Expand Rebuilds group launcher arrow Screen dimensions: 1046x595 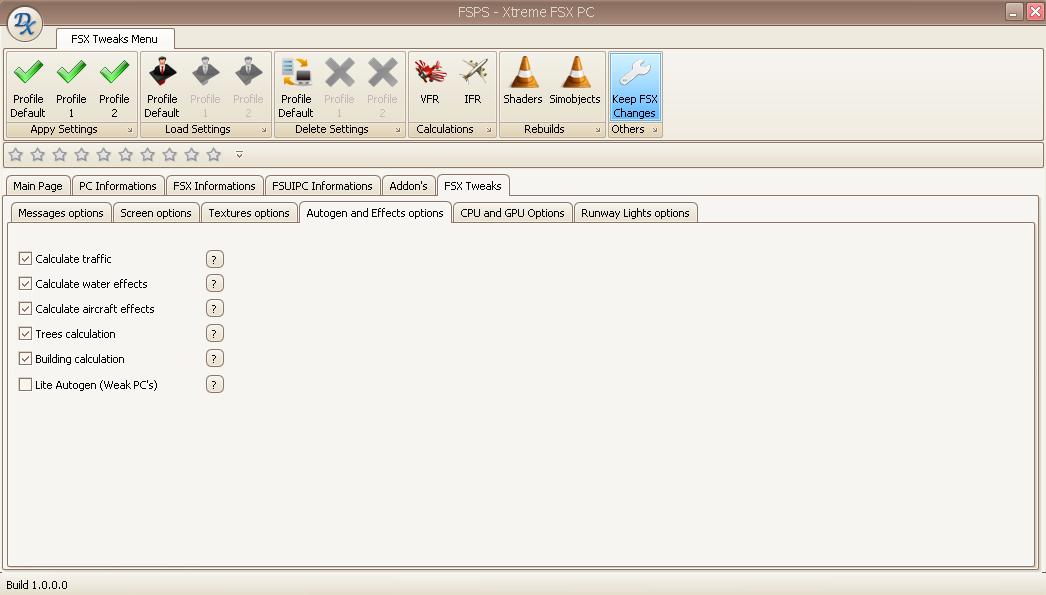[598, 130]
